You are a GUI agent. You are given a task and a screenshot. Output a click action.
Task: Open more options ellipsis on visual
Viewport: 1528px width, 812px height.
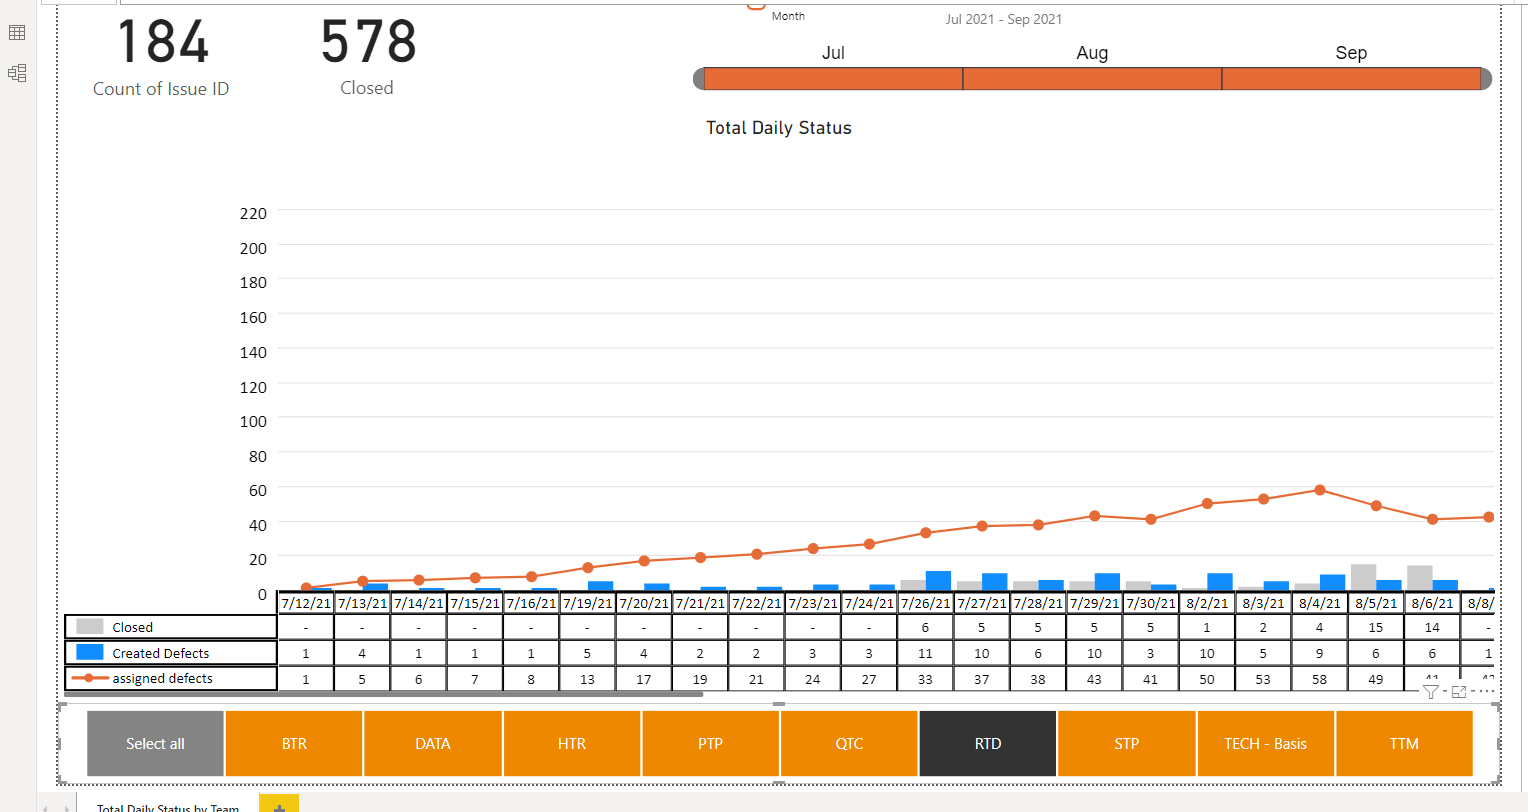tap(1487, 691)
